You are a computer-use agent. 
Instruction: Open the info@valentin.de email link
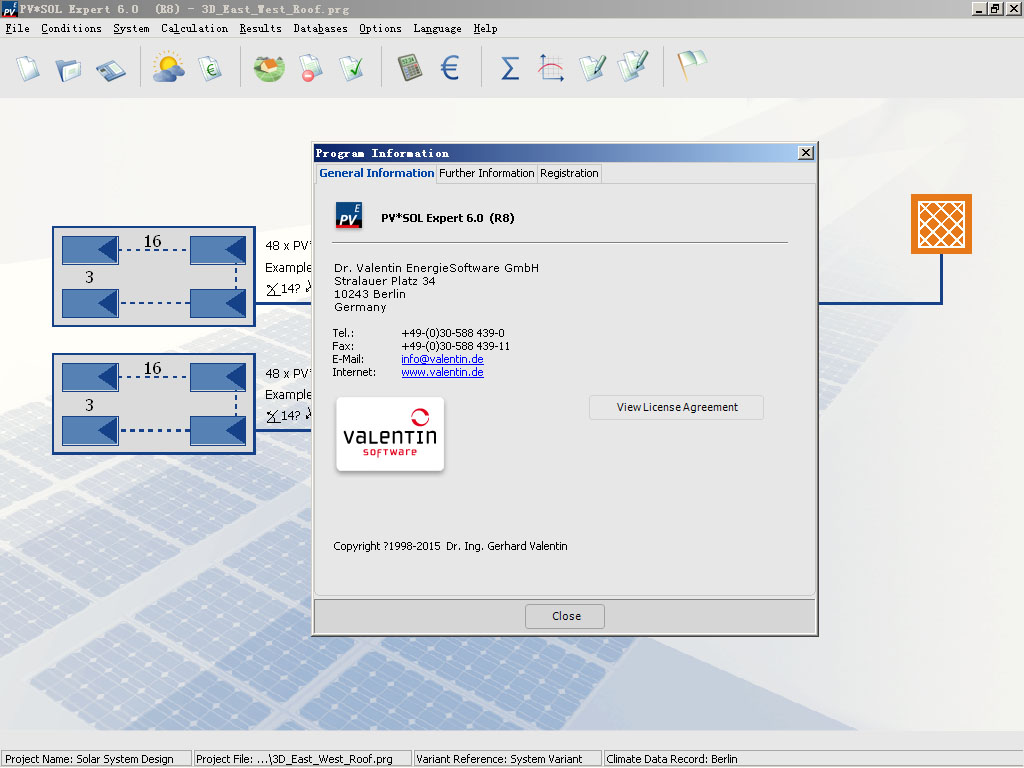[x=442, y=359]
